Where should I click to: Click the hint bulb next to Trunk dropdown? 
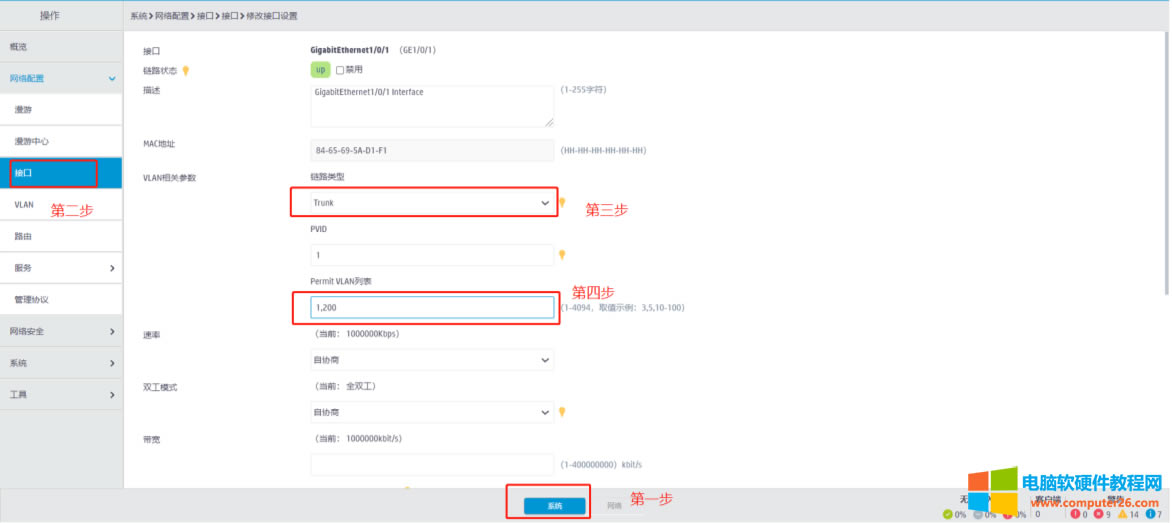(562, 202)
